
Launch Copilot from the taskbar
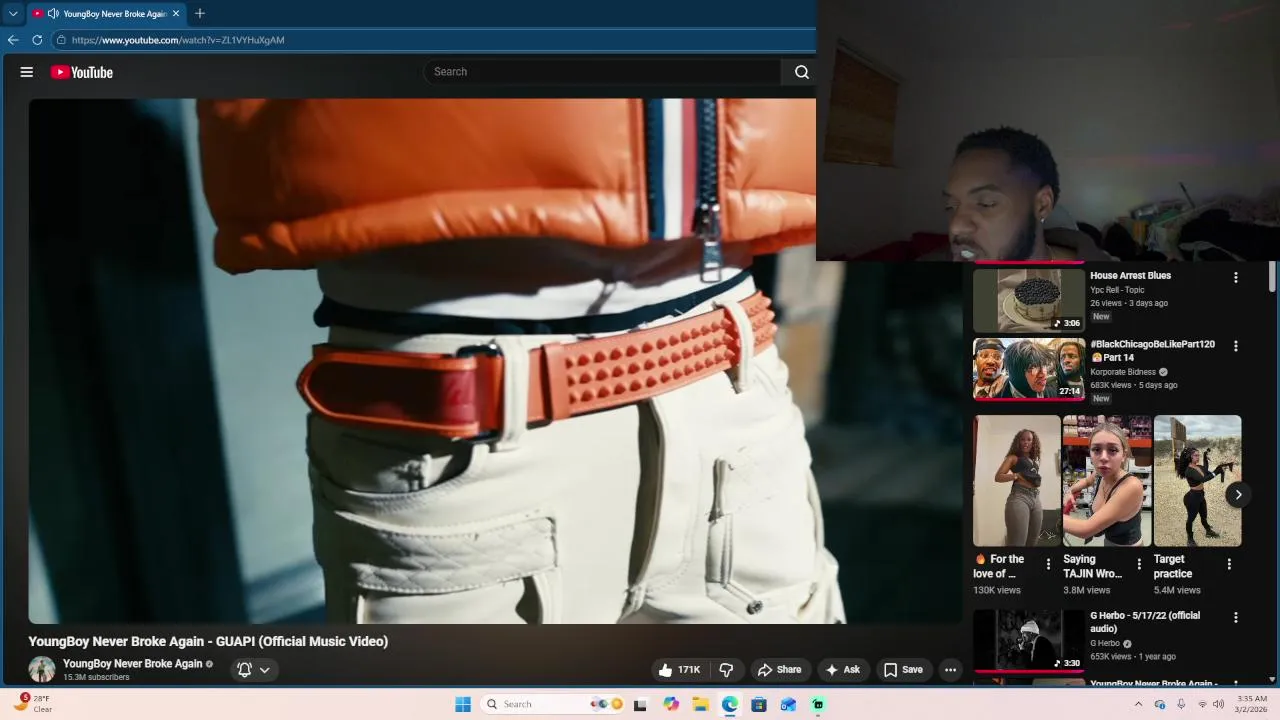pos(671,704)
